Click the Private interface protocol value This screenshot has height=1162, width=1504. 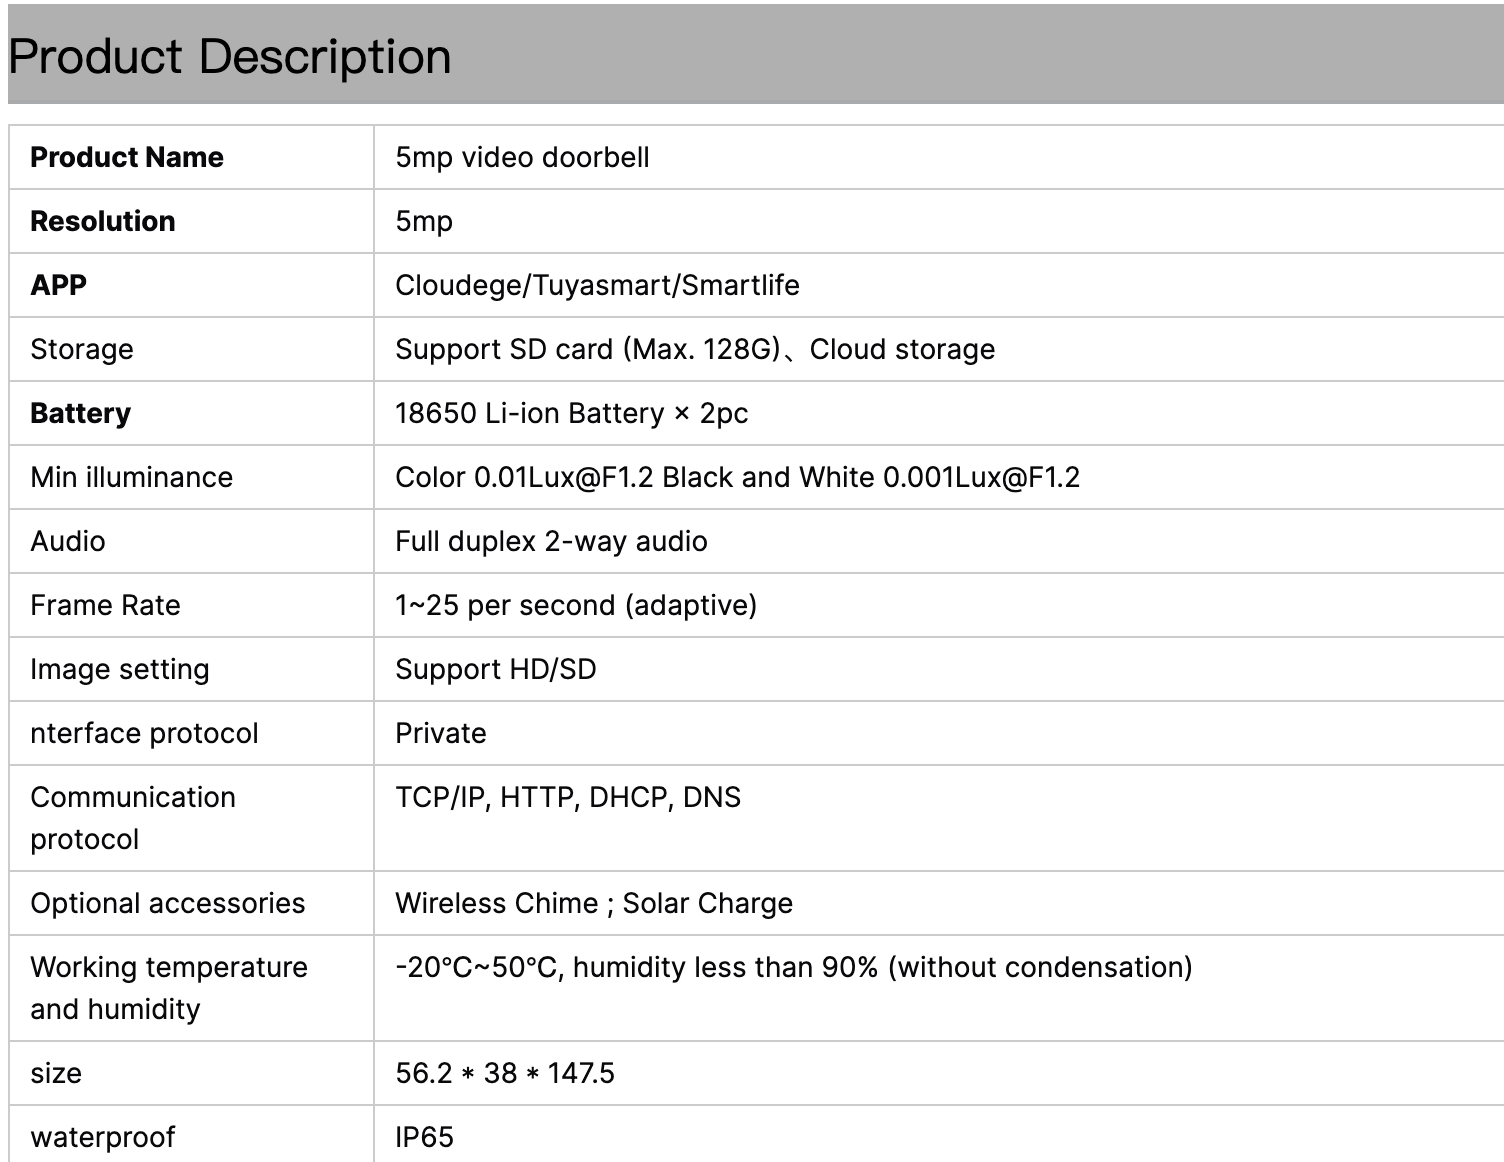[441, 733]
